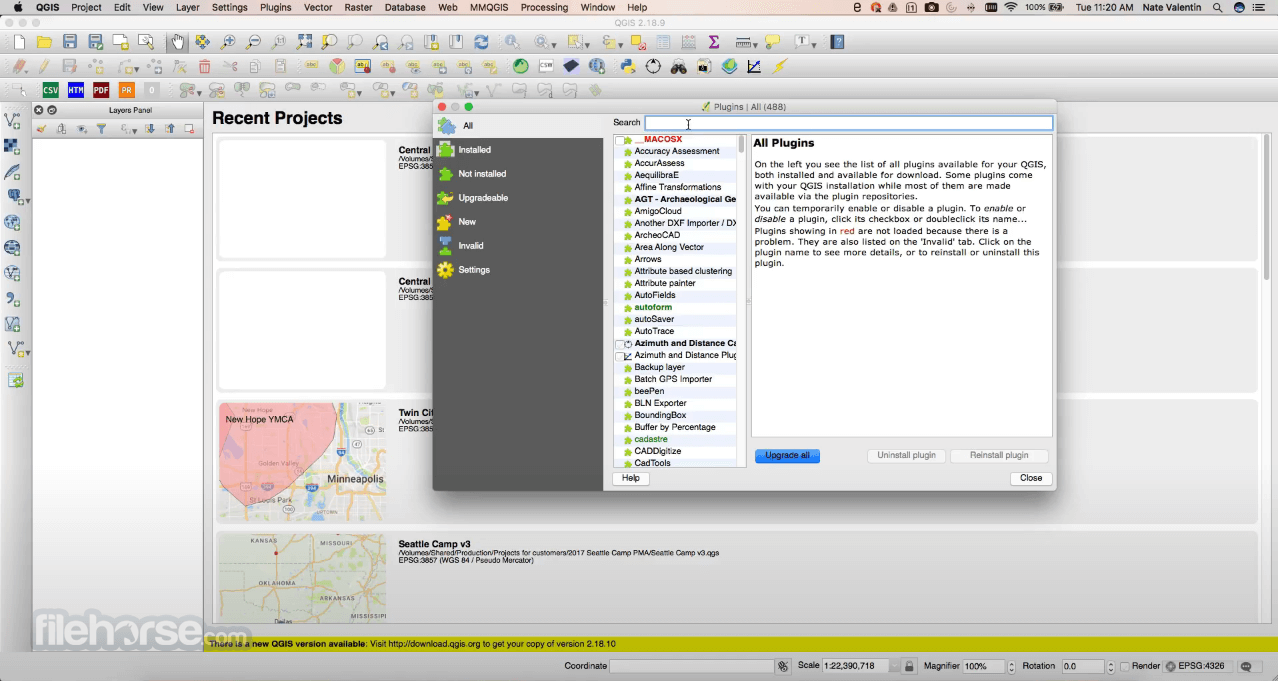Click the dark red PDF export icon
The width and height of the screenshot is (1278, 681).
(x=101, y=90)
